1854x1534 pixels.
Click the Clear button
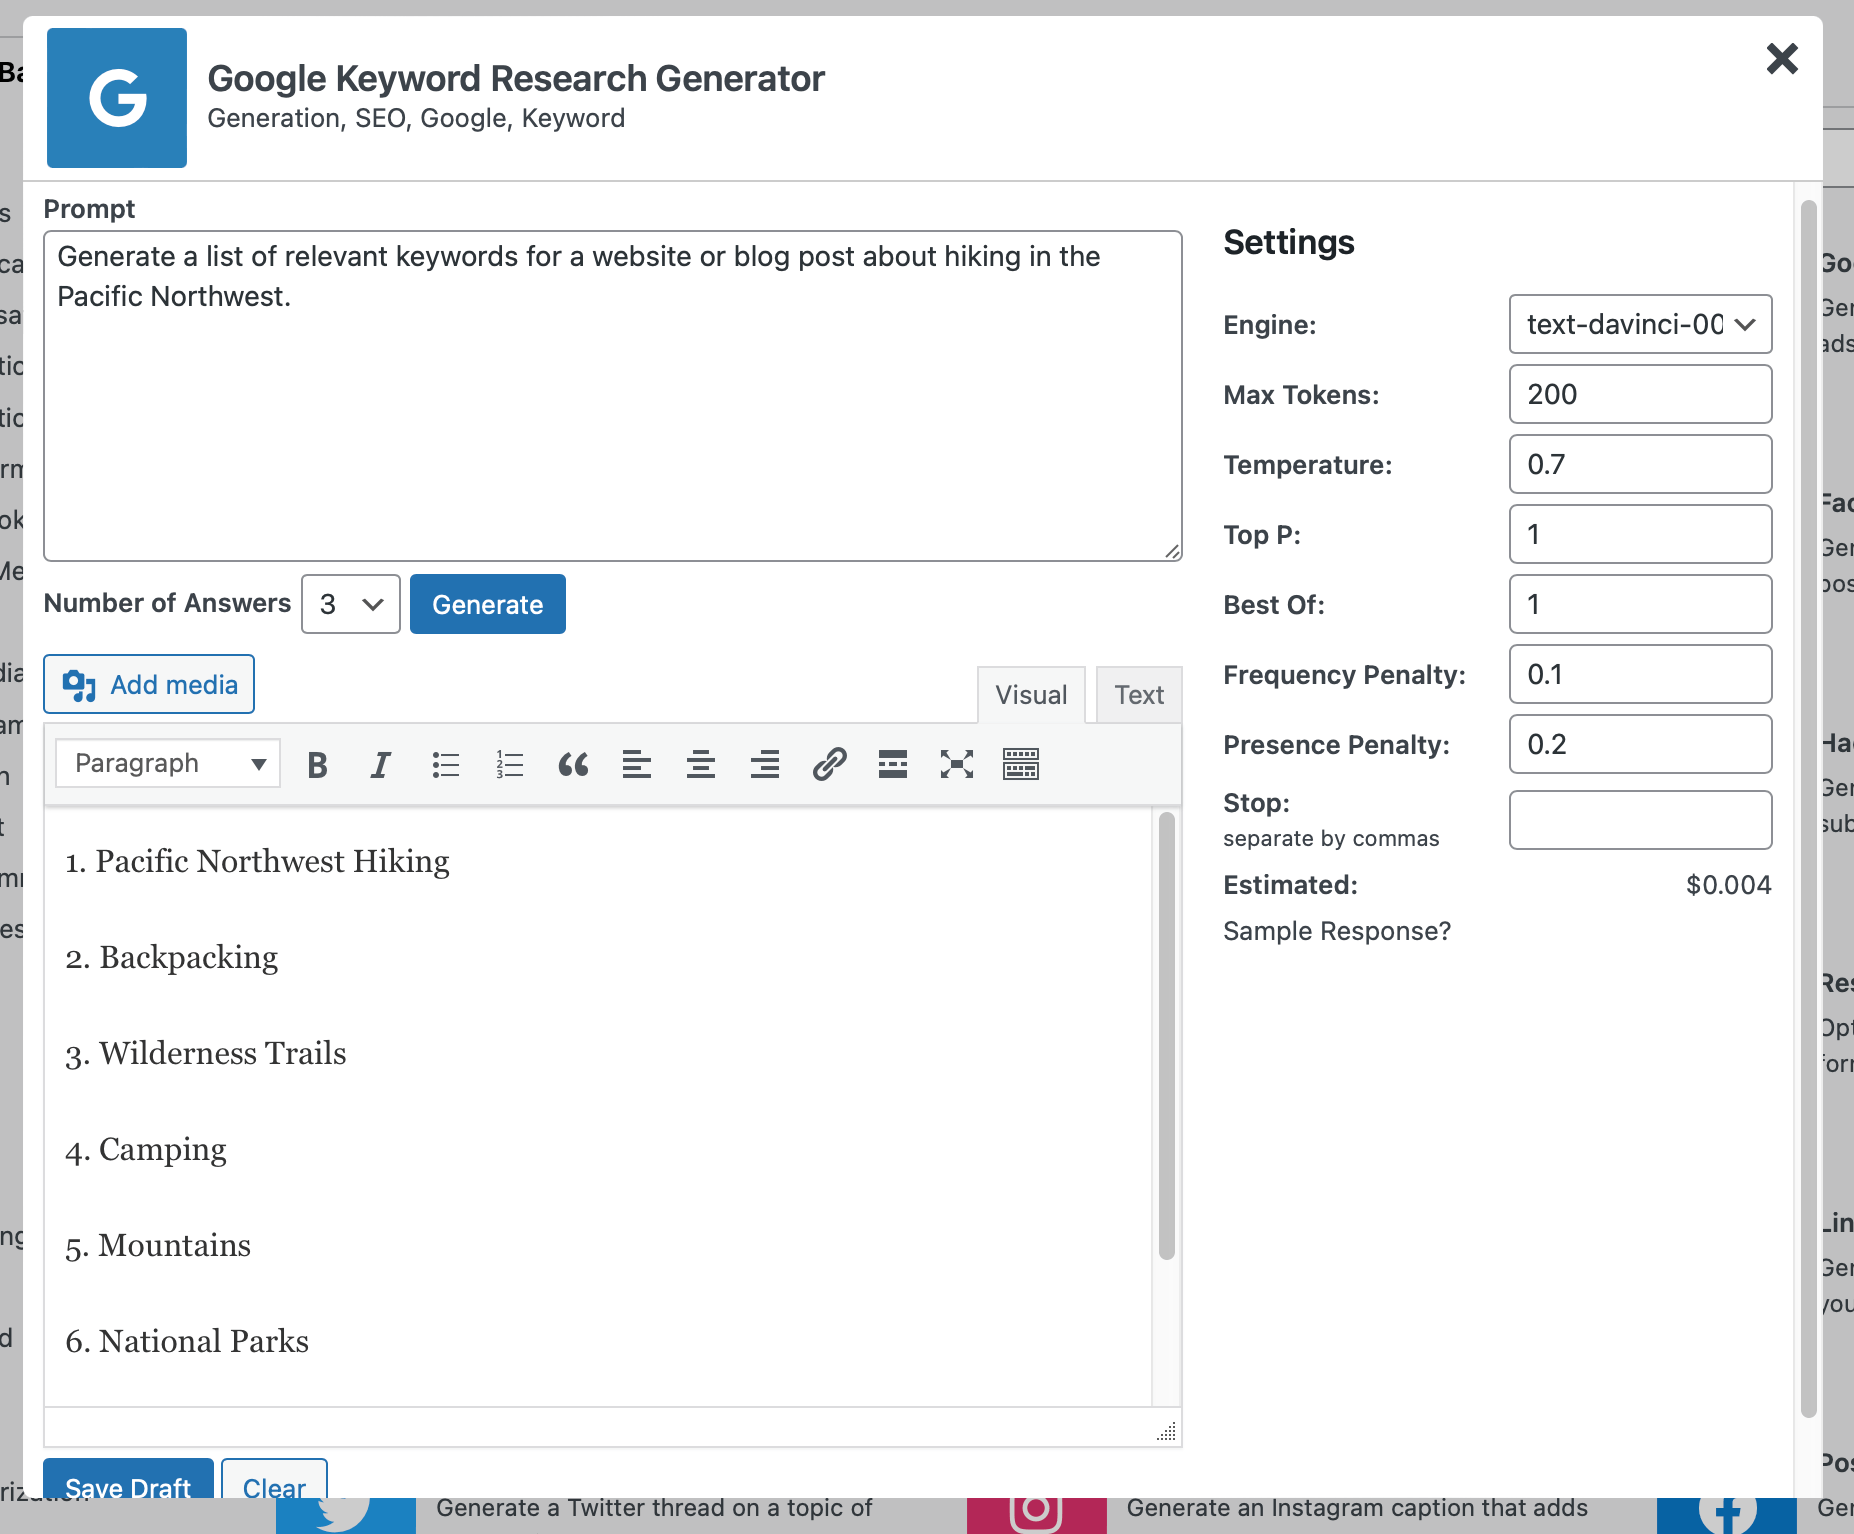[x=274, y=1479]
